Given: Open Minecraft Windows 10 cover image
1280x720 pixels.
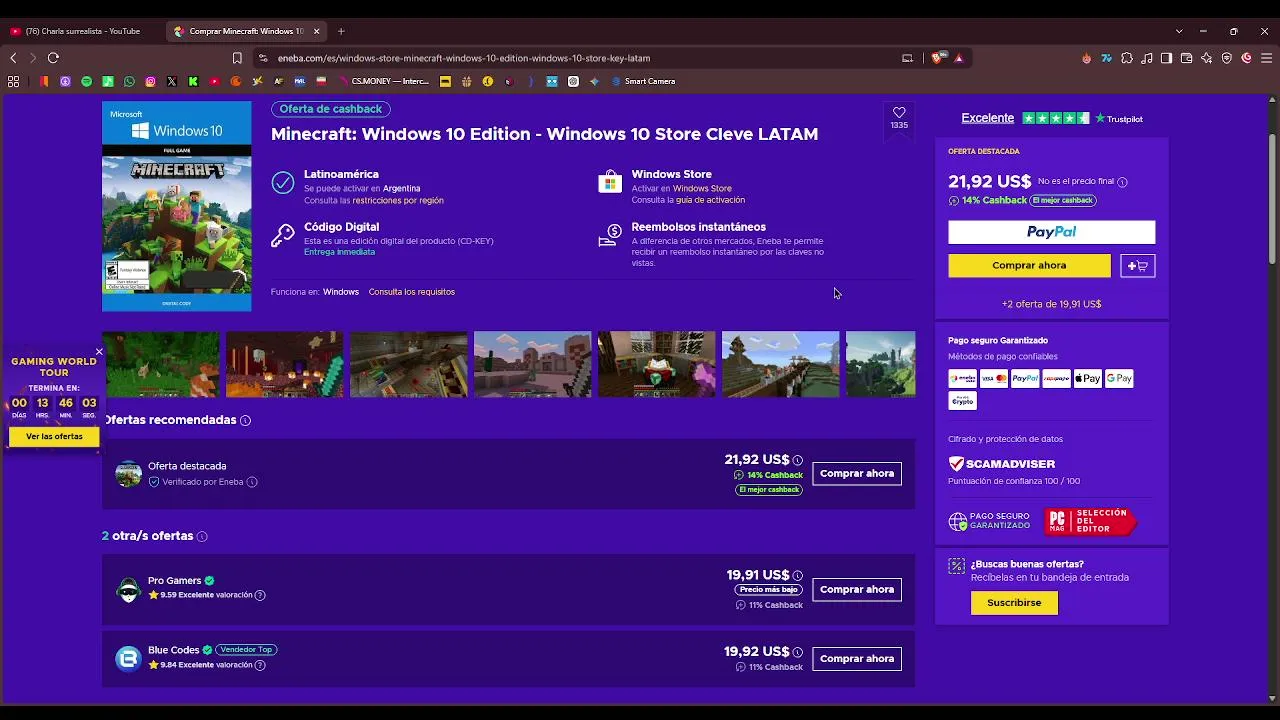Looking at the screenshot, I should 177,206.
